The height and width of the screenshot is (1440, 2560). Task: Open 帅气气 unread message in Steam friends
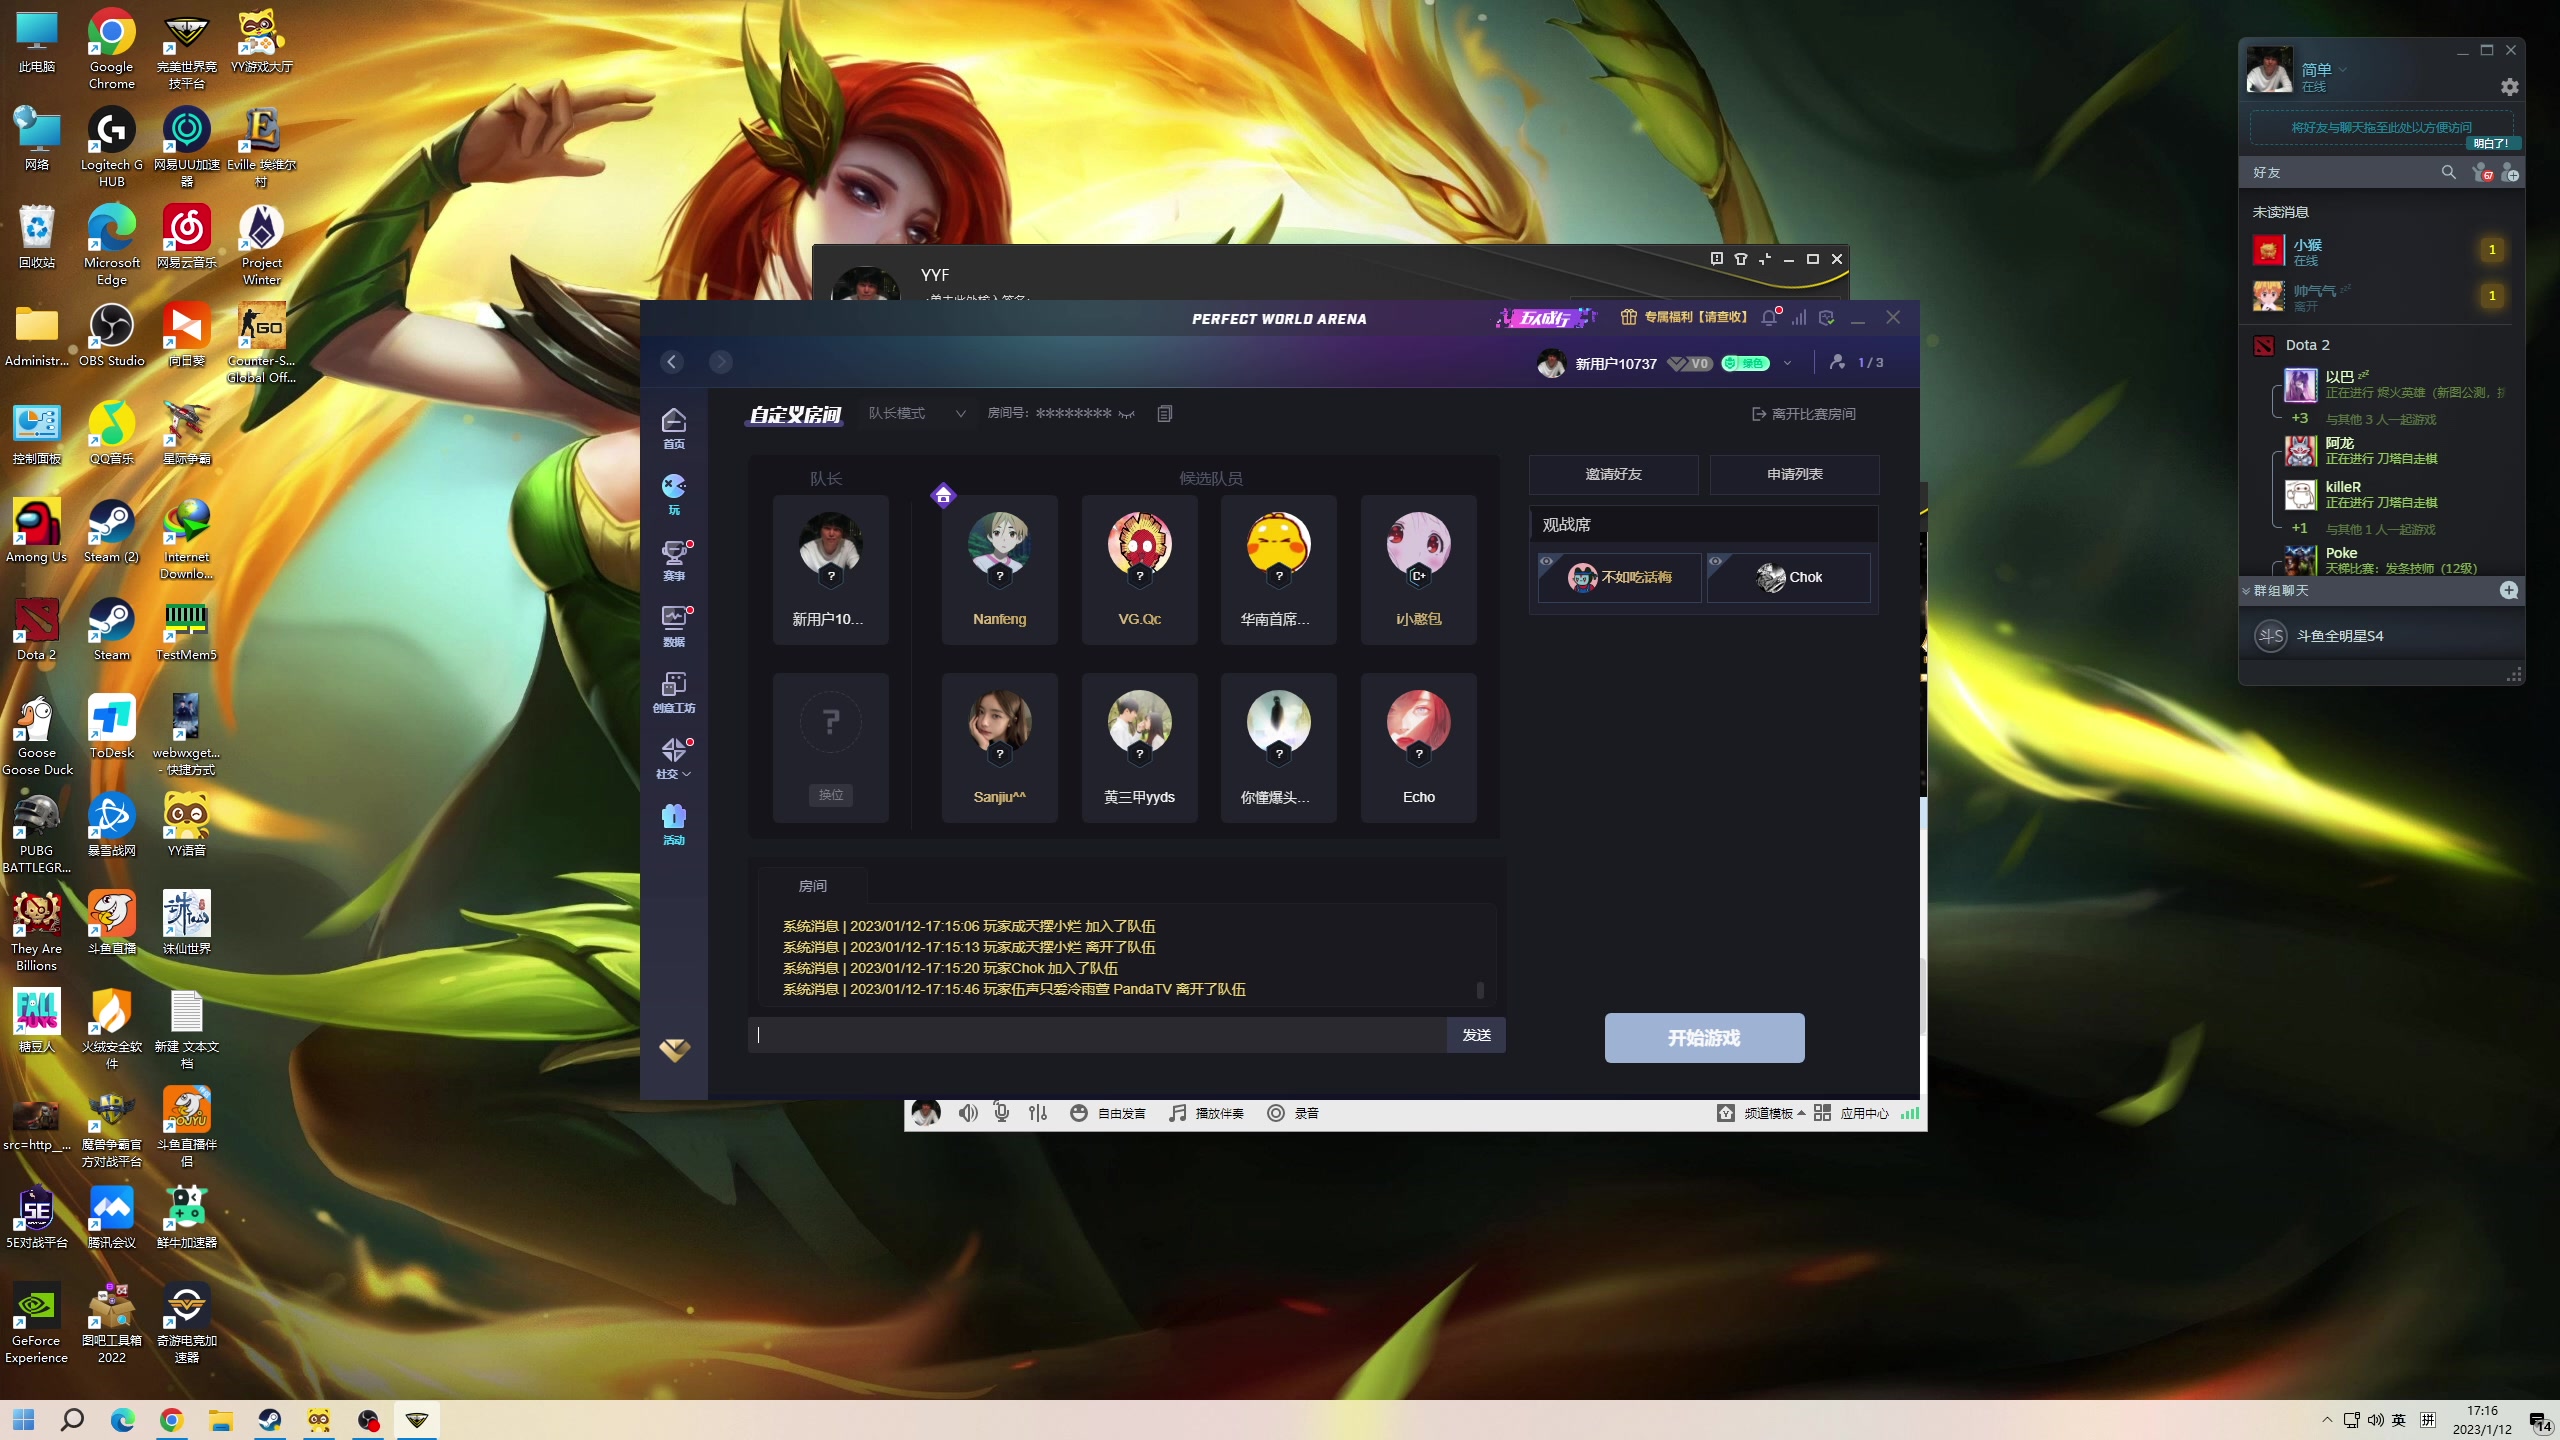(2381, 296)
